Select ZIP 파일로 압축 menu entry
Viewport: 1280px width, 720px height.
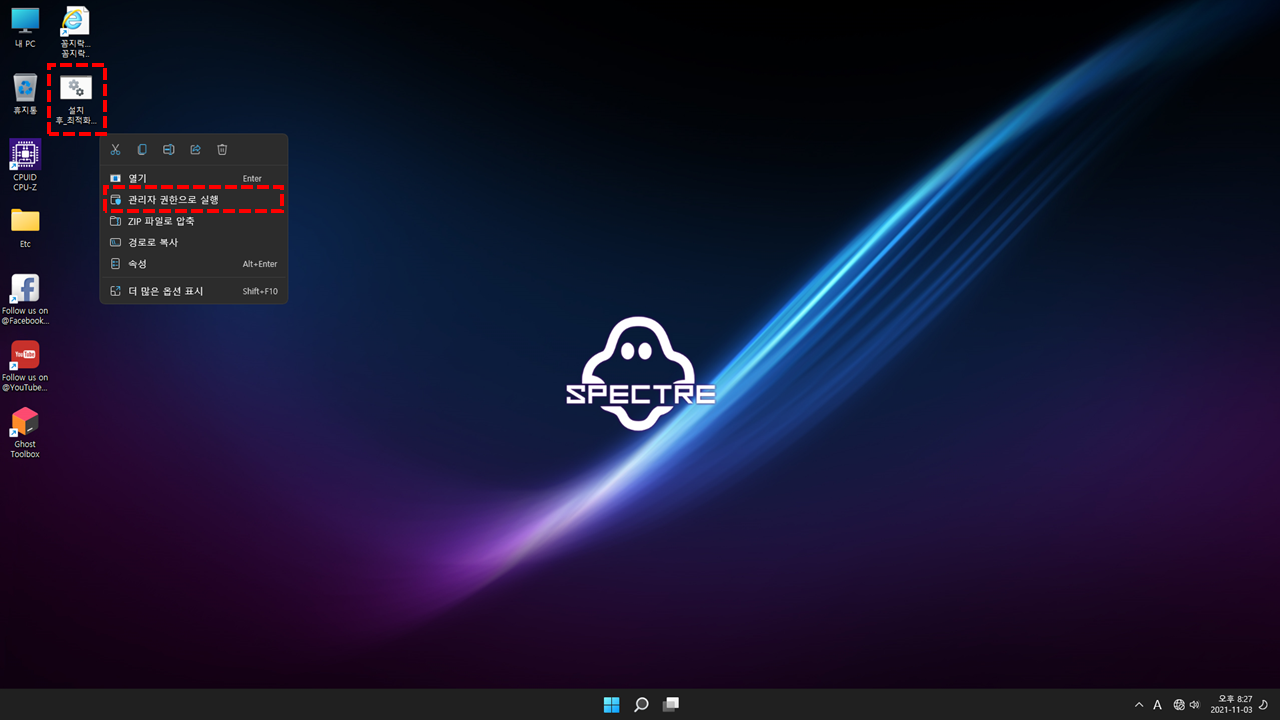point(194,221)
